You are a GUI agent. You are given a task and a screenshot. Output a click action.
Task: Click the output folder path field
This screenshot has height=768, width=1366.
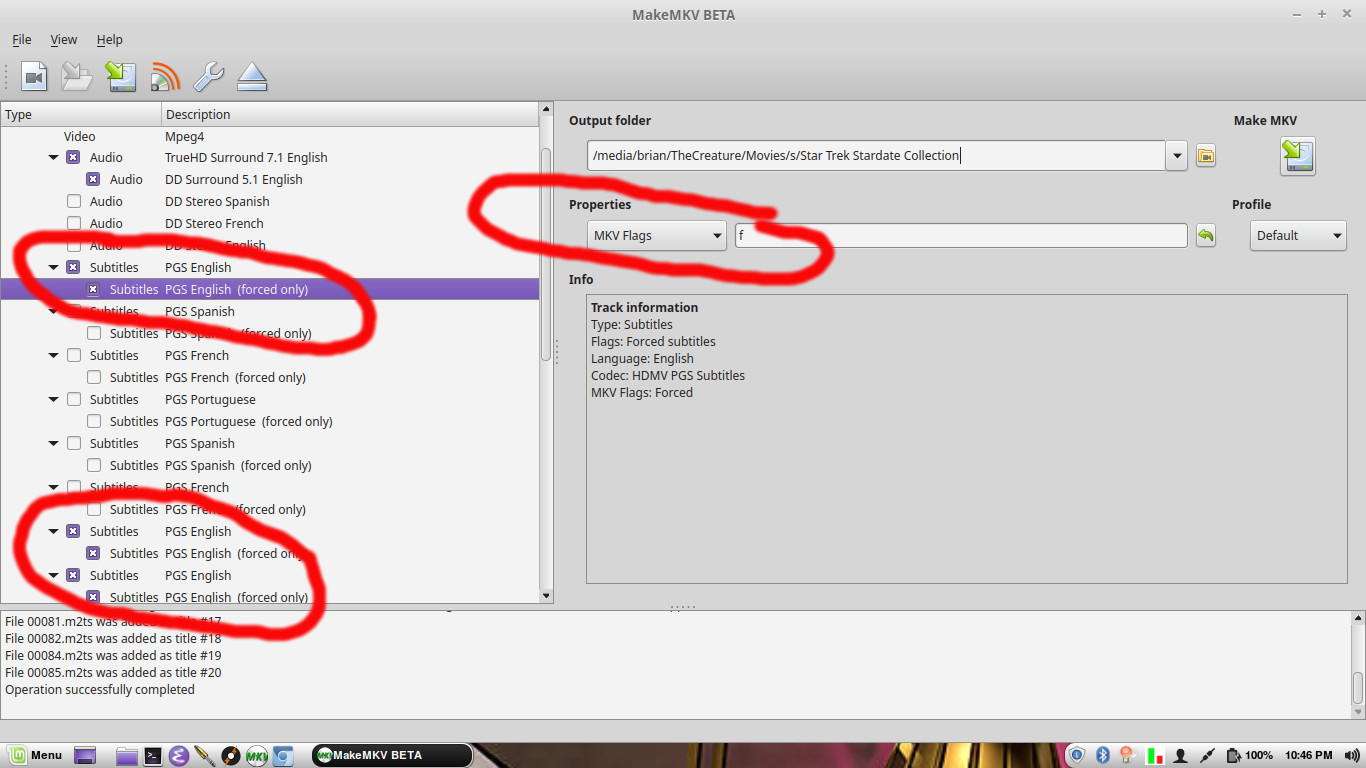pos(876,156)
